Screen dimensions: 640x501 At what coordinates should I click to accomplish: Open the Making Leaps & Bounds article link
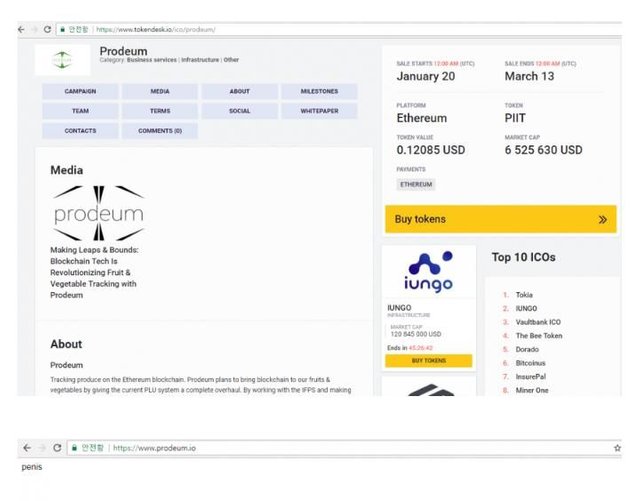(94, 272)
